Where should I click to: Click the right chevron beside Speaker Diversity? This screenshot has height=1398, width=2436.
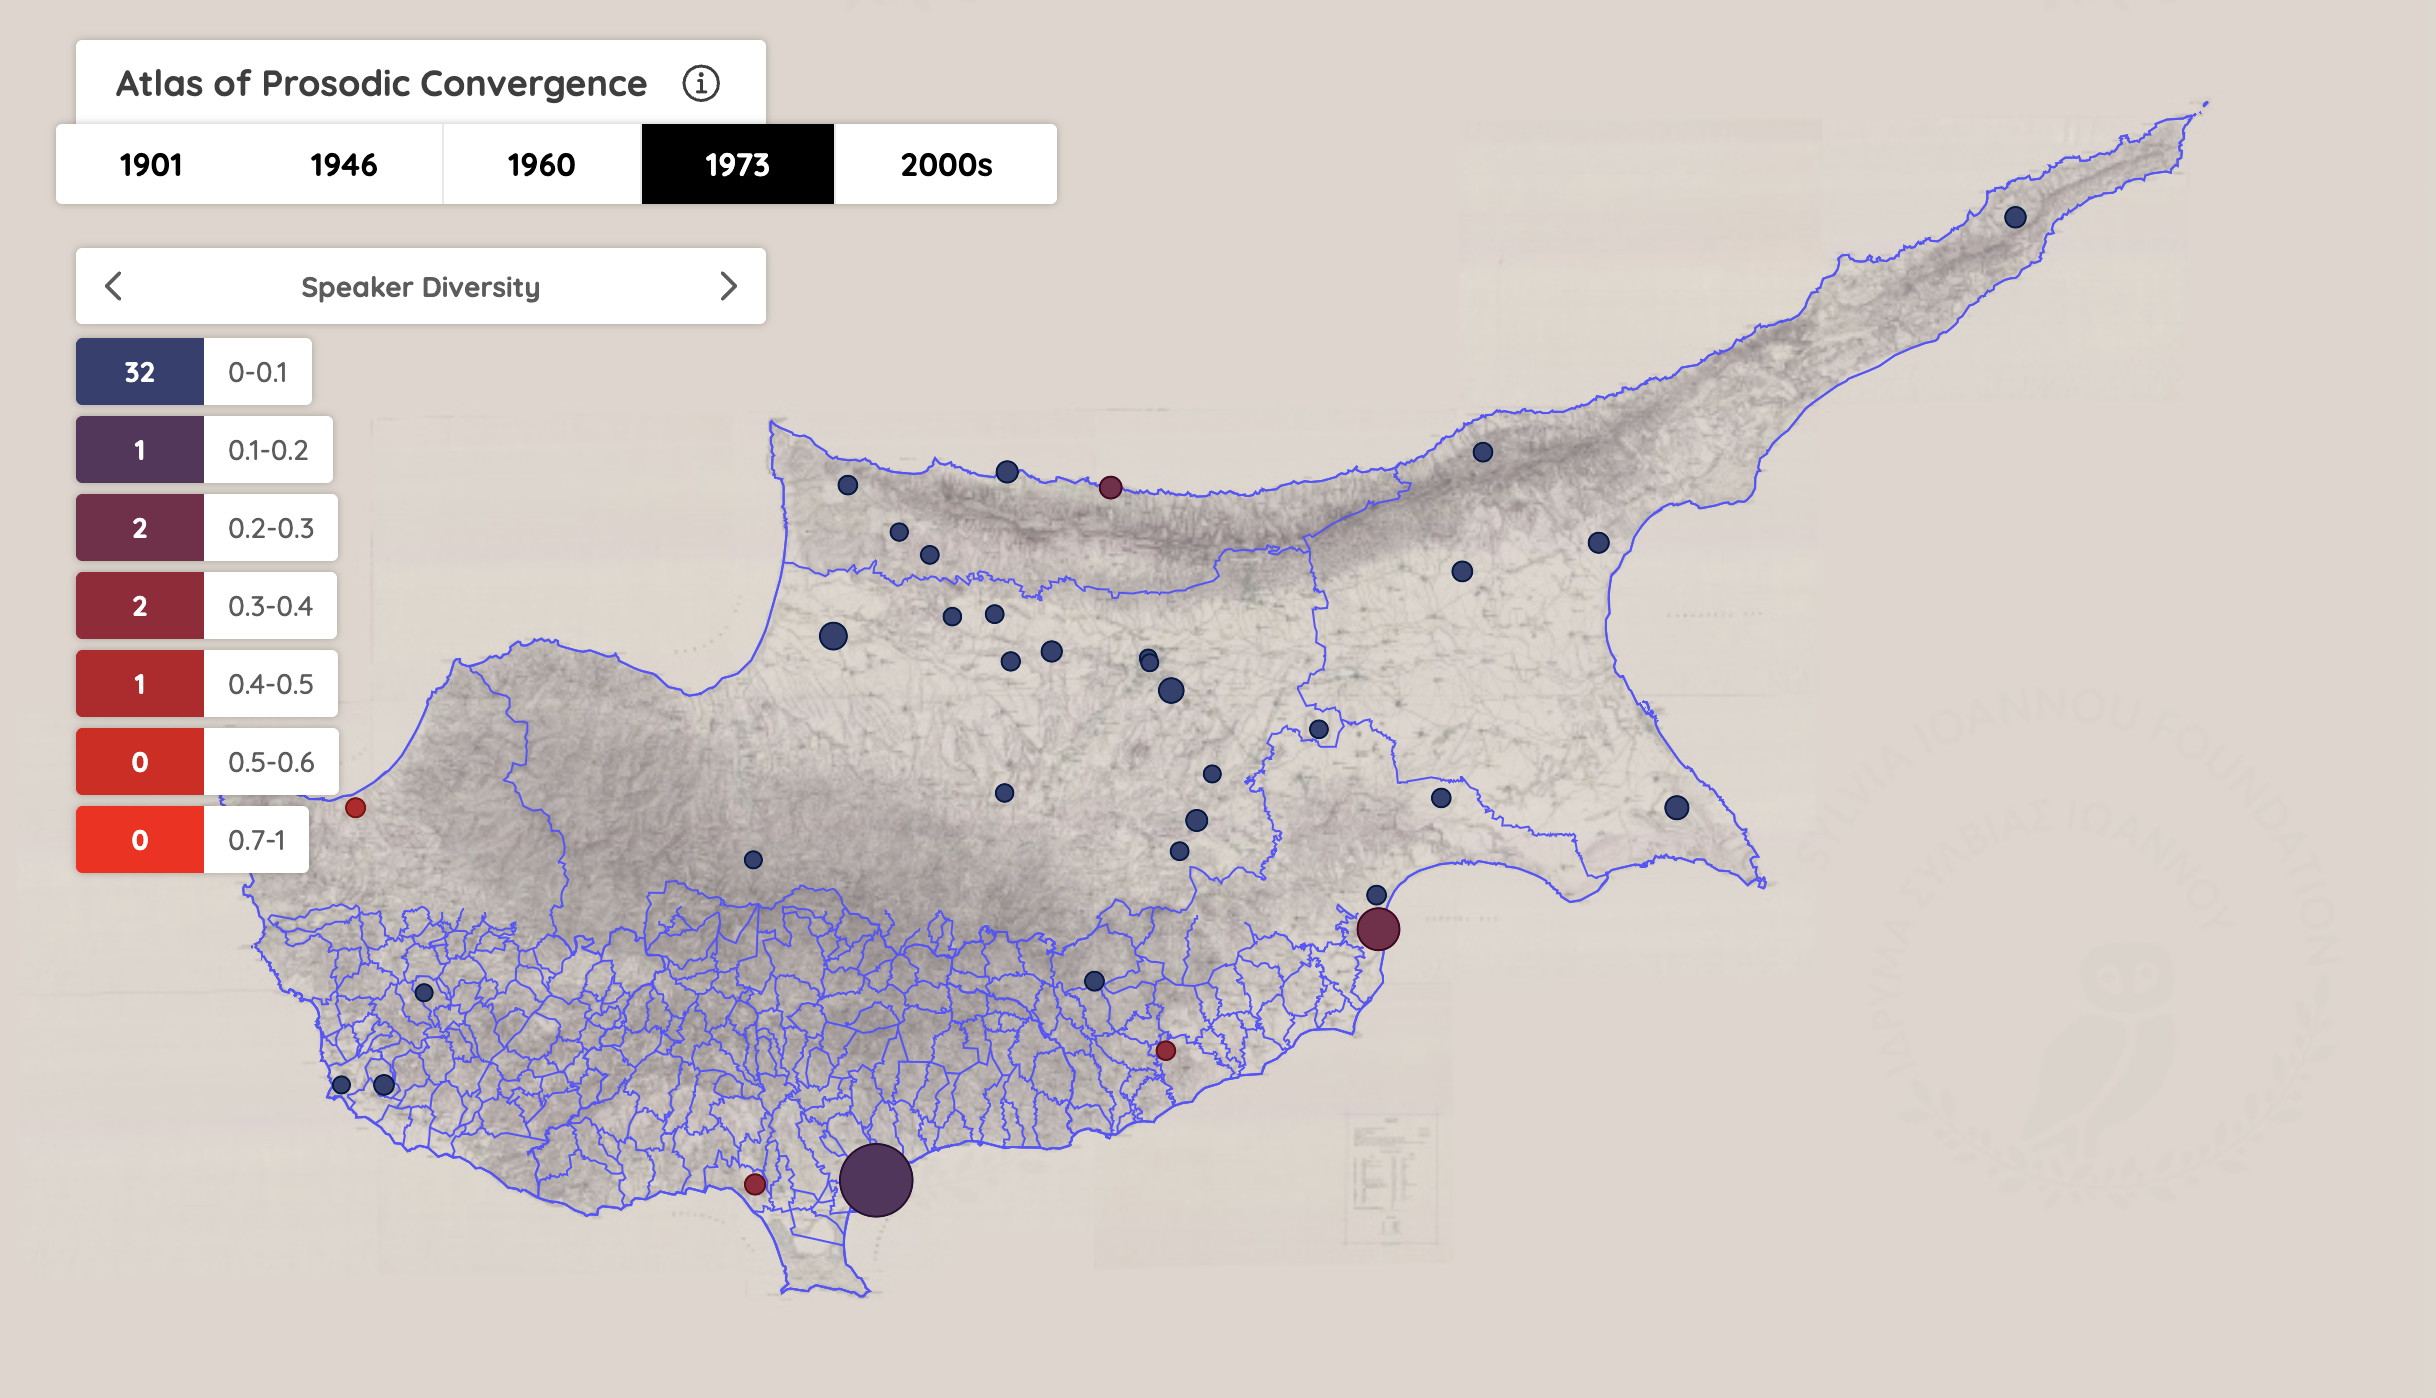click(729, 286)
